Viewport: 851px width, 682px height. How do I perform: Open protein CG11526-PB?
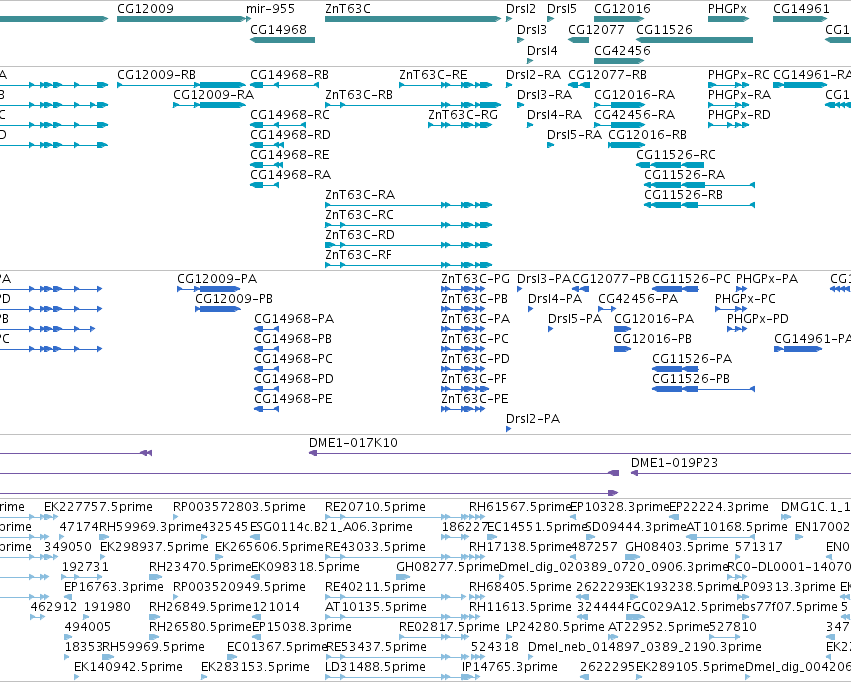691,379
